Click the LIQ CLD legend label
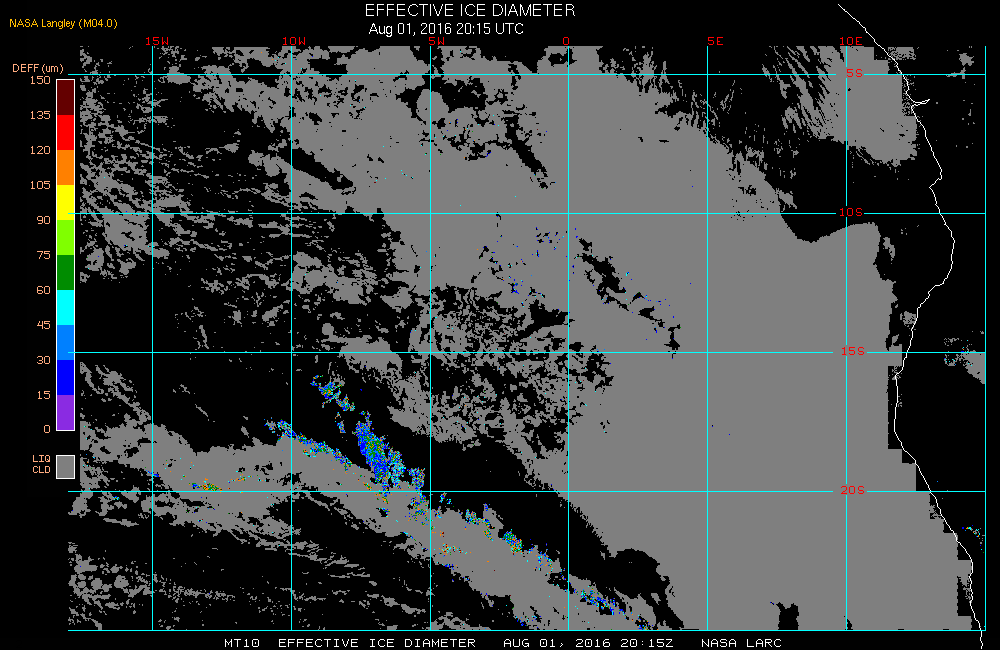Image resolution: width=1000 pixels, height=650 pixels. [41, 464]
